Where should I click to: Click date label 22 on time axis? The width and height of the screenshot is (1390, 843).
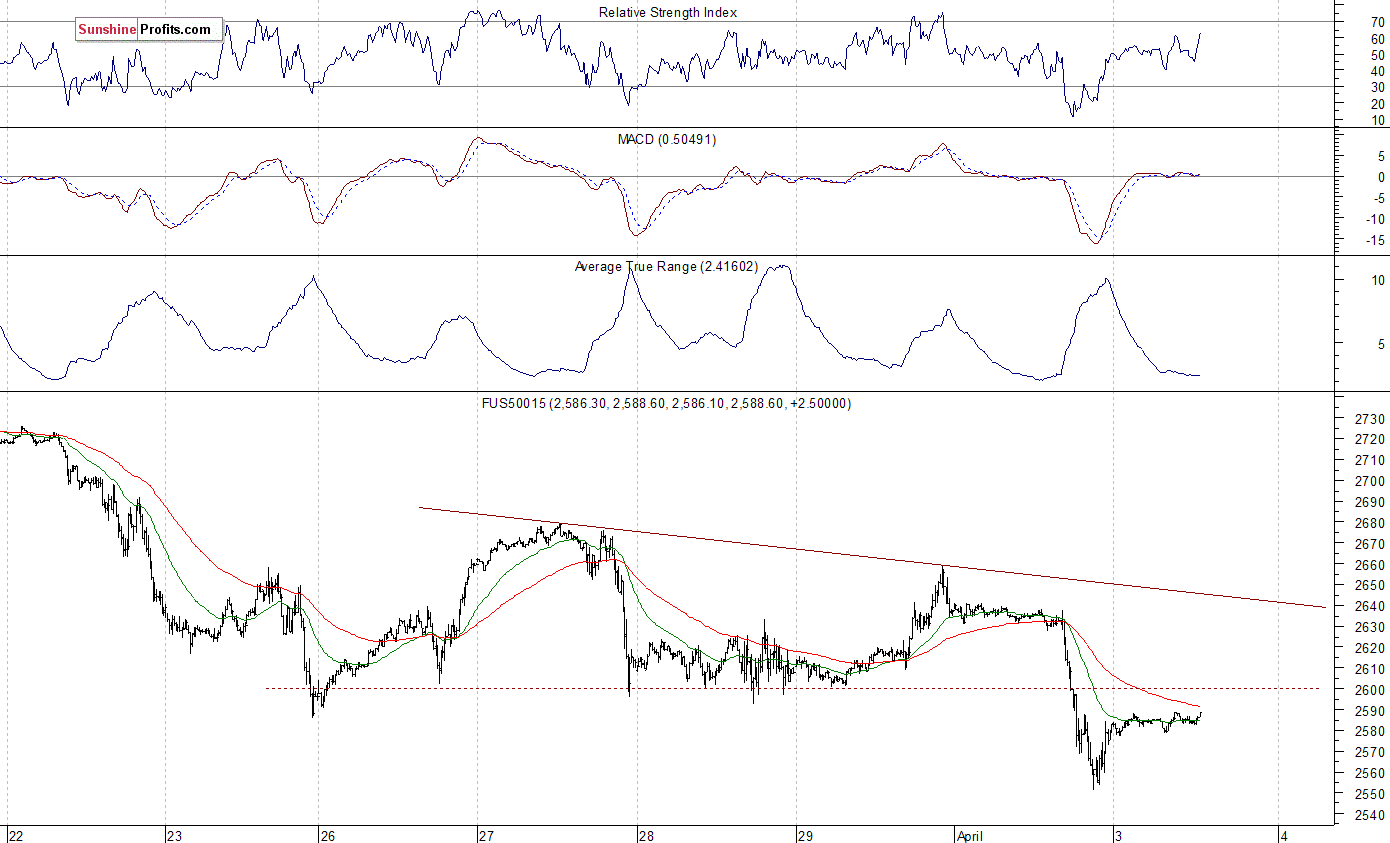(x=16, y=834)
